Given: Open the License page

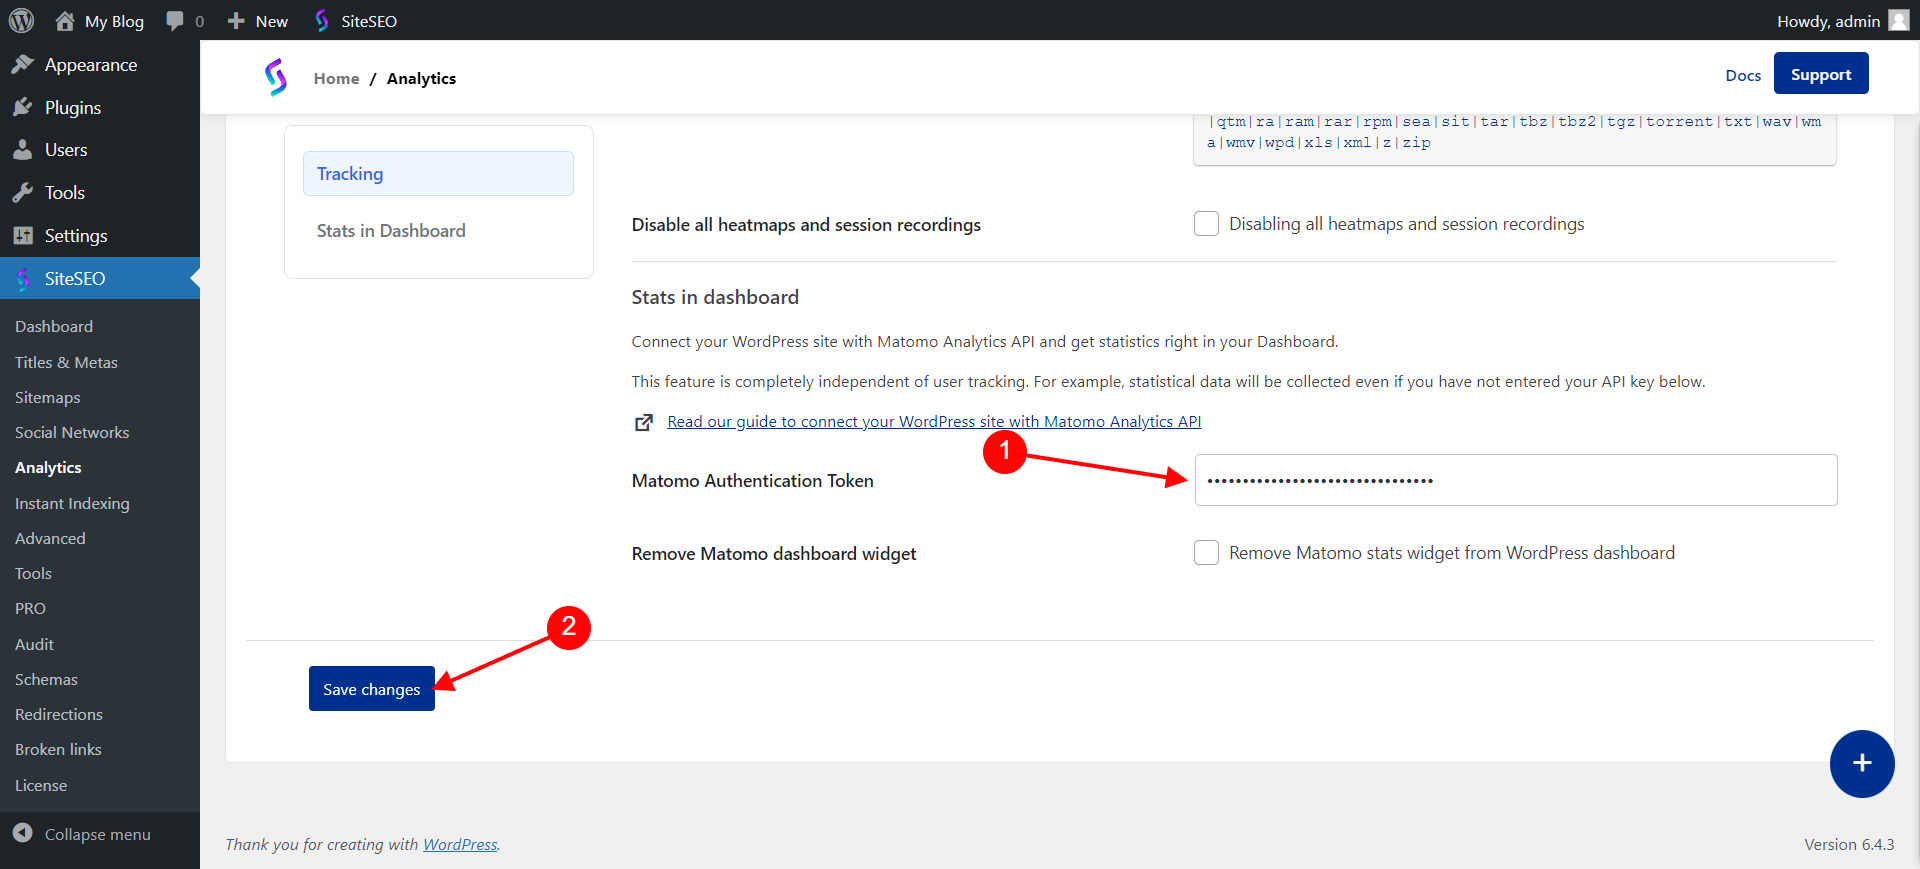Looking at the screenshot, I should (41, 785).
